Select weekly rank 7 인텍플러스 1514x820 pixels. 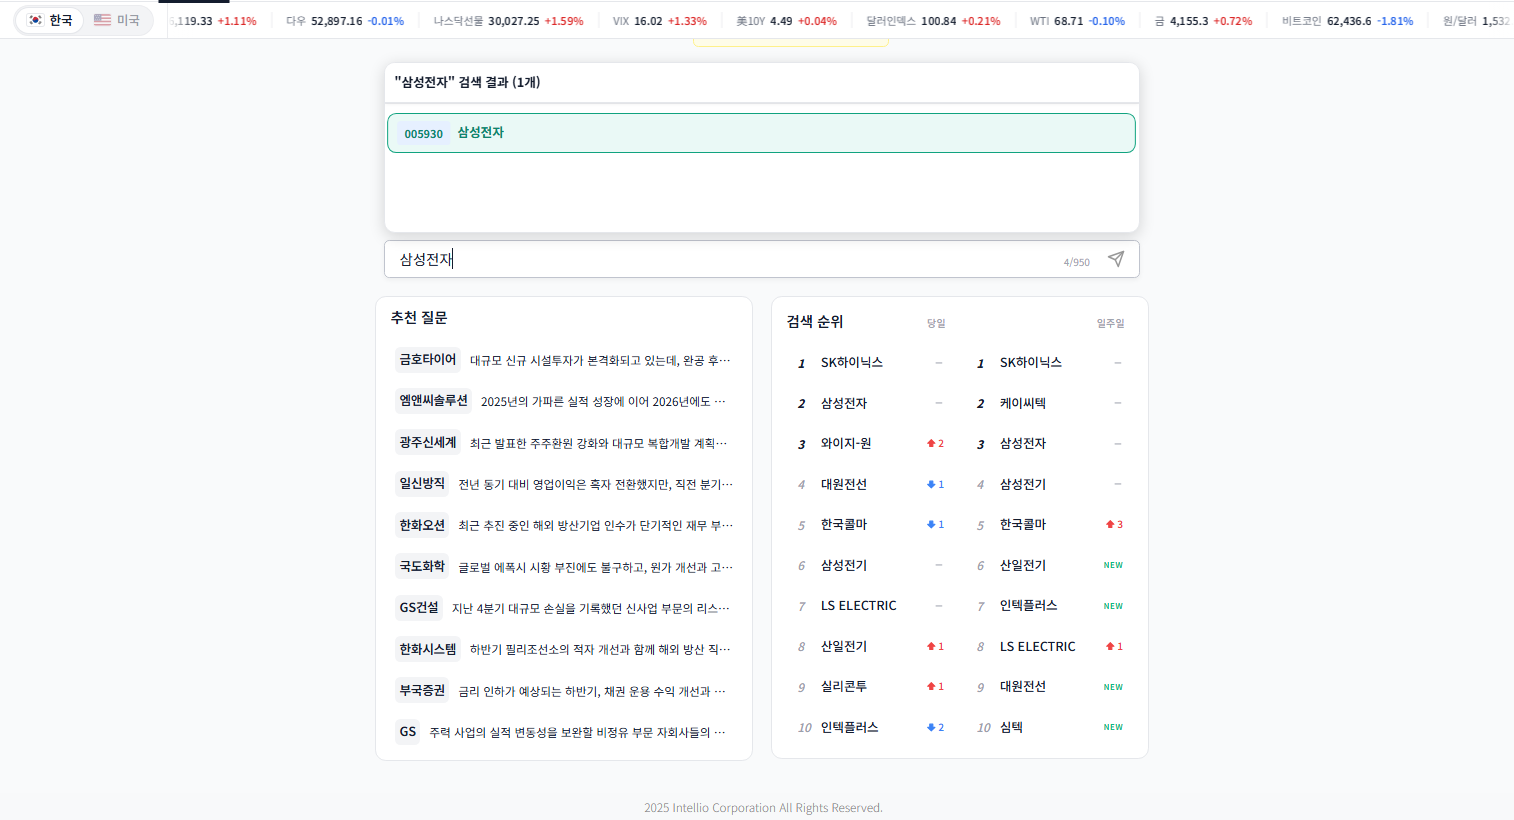1049,606
